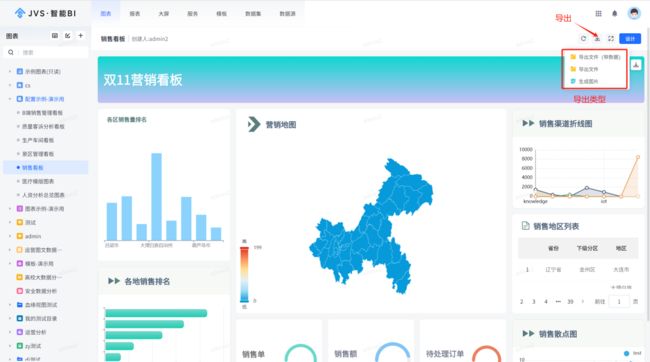Click the blue 设计 button

coord(630,39)
